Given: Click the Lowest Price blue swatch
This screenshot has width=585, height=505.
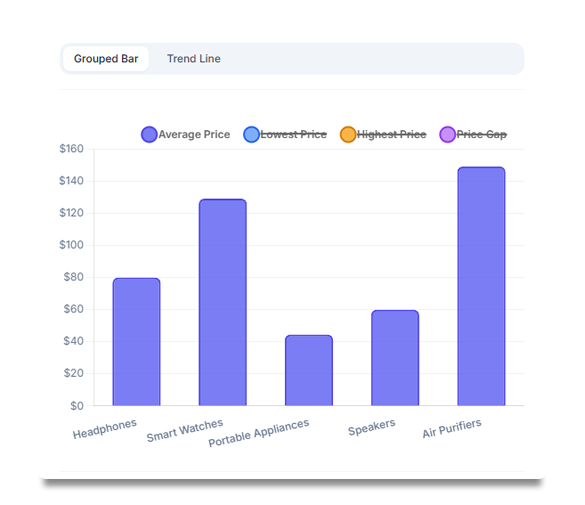Looking at the screenshot, I should (x=251, y=134).
